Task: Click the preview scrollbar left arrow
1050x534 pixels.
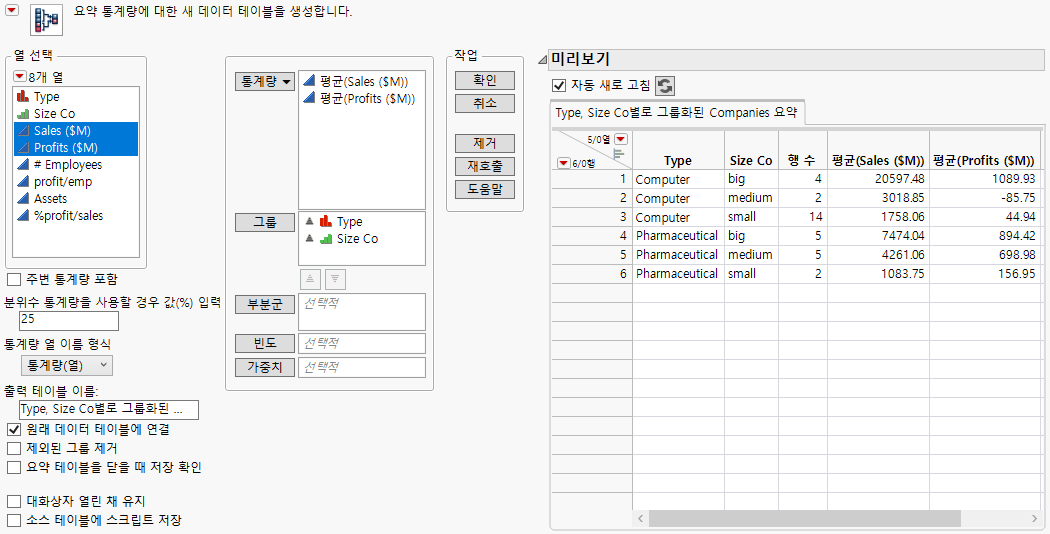Action: coord(640,519)
